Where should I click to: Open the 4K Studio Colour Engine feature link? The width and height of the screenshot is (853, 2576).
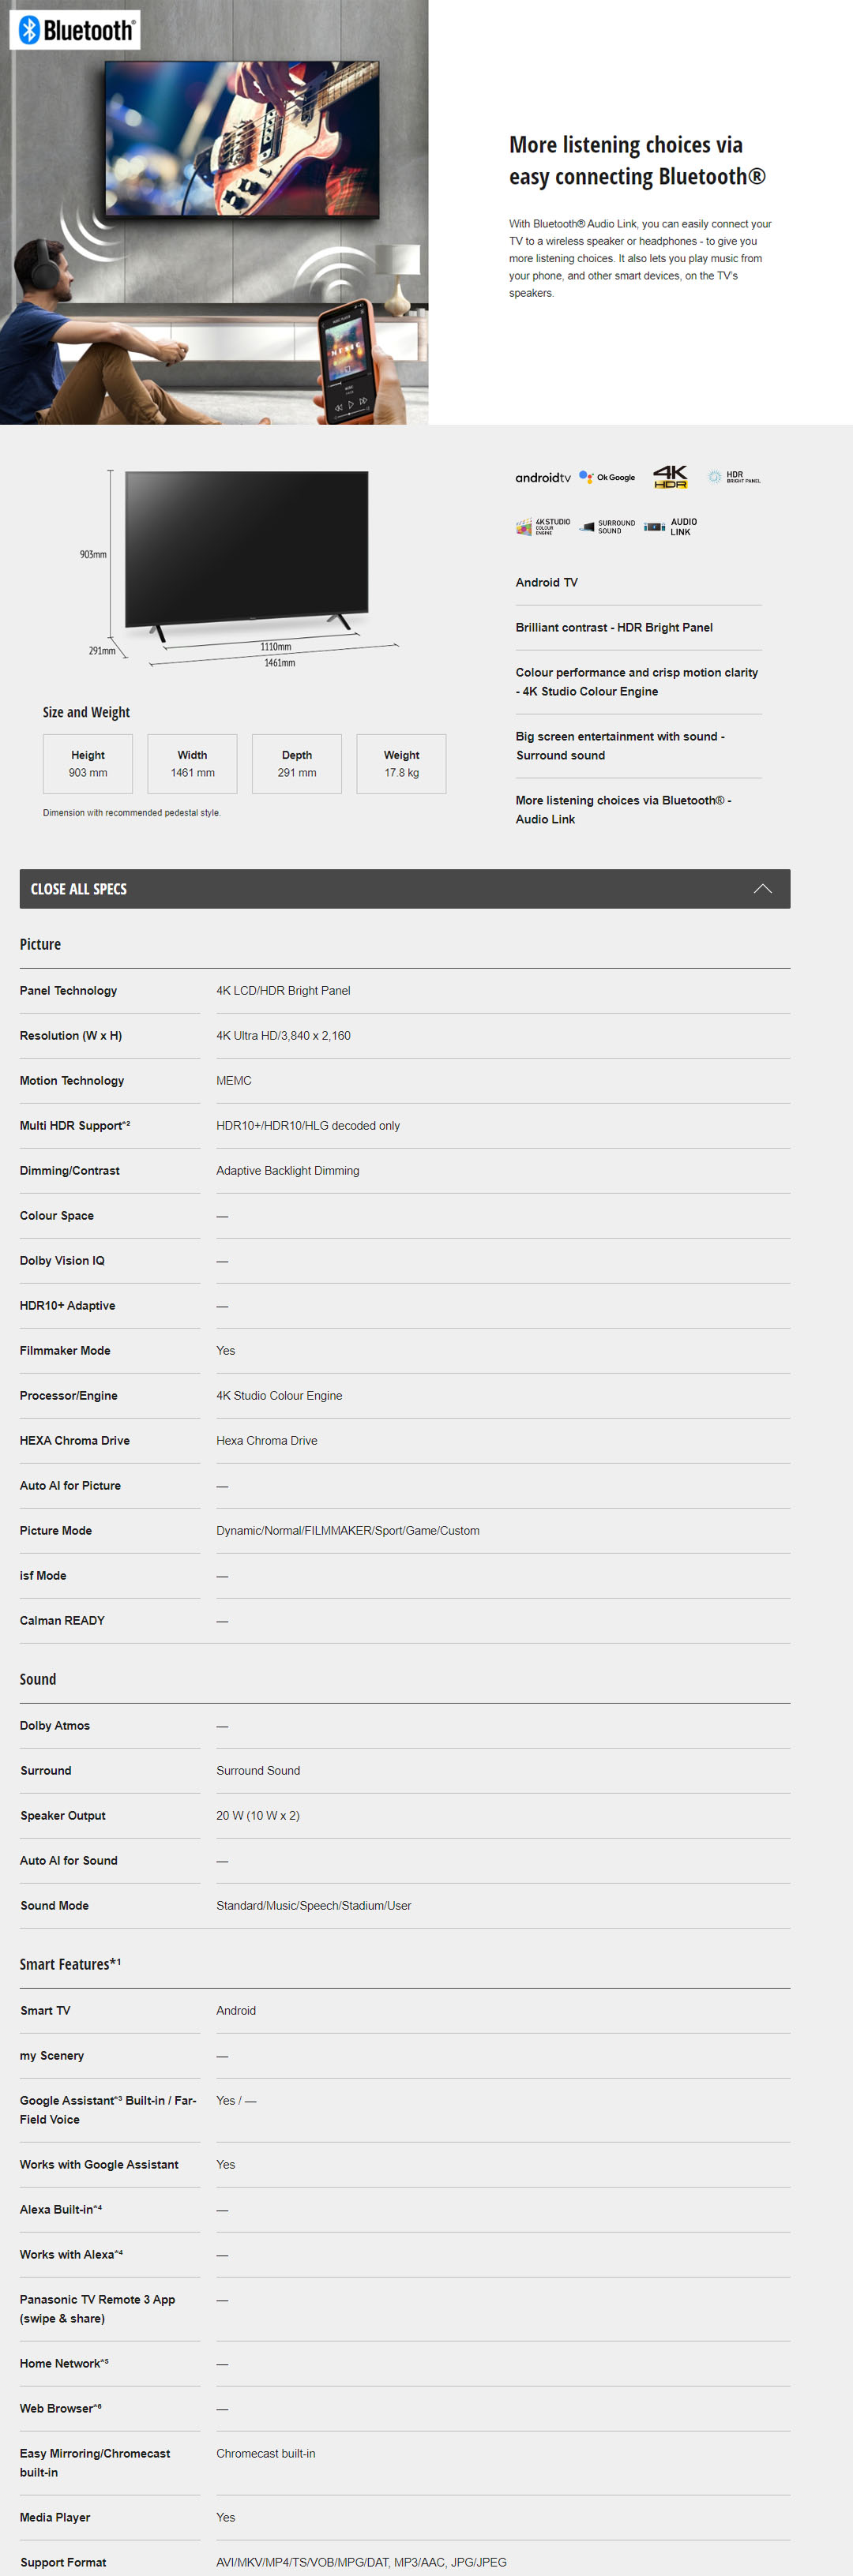pyautogui.click(x=636, y=682)
